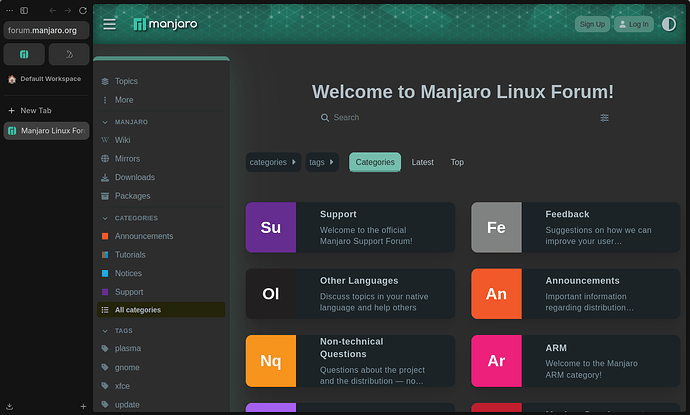Click the forum.manjaro.org address bar
Screen dimensions: 690x415
point(46,30)
